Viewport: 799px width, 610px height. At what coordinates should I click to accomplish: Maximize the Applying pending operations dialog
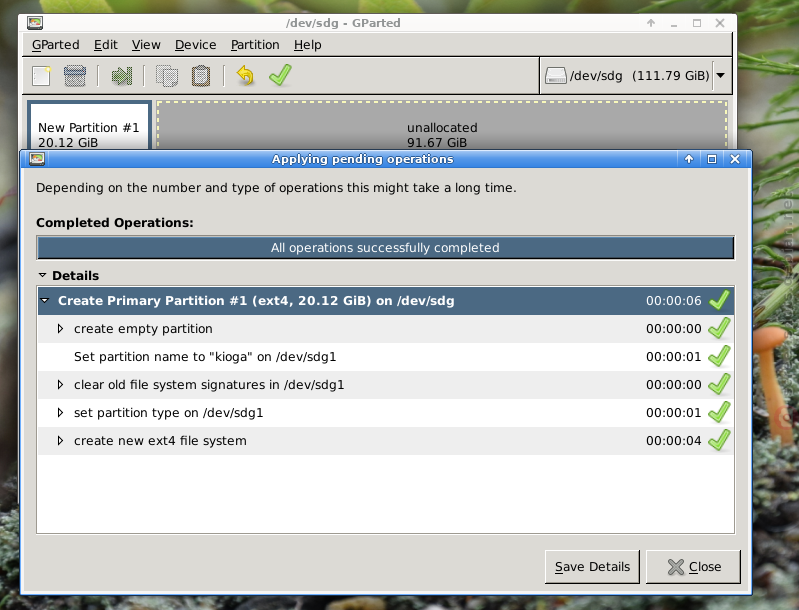(712, 159)
